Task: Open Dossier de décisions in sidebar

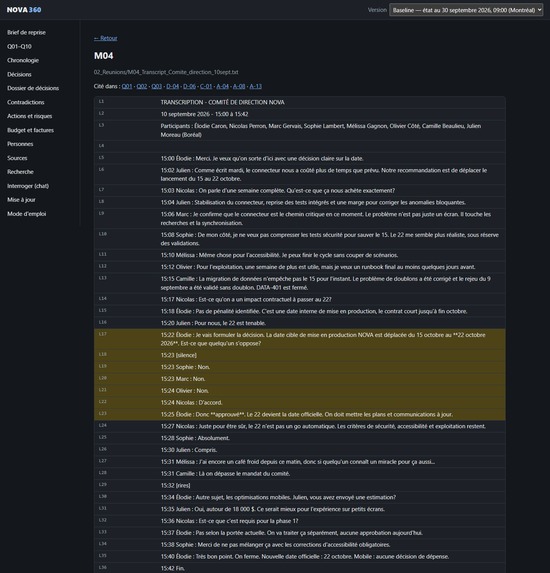Action: 33,88
